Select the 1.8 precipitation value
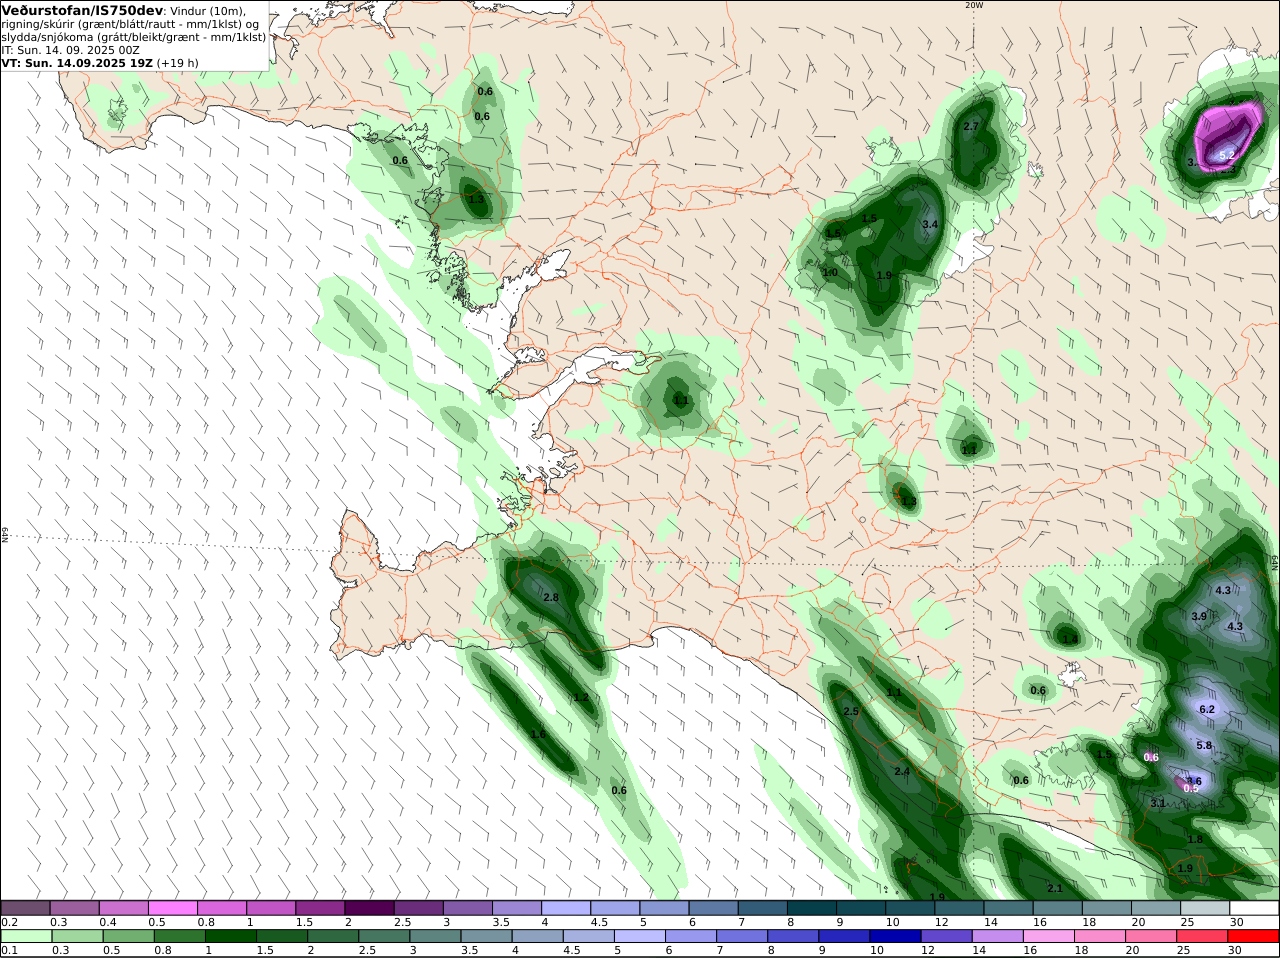This screenshot has height=958, width=1280. (x=1195, y=840)
